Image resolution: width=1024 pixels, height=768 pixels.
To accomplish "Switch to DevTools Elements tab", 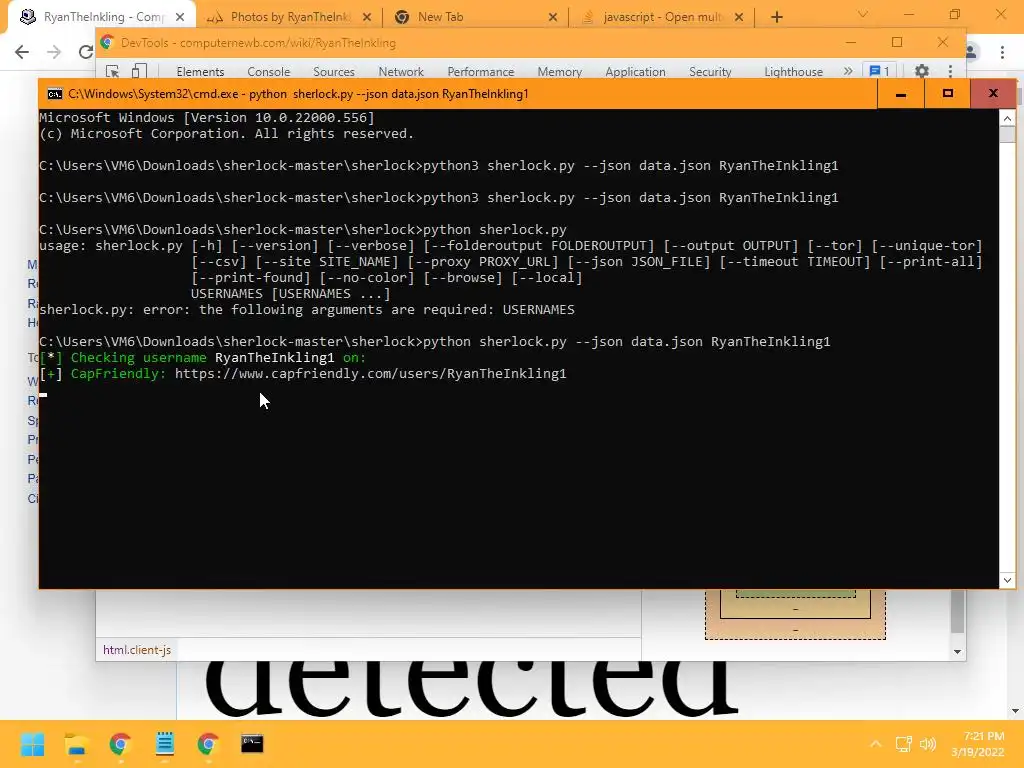I will [x=200, y=72].
